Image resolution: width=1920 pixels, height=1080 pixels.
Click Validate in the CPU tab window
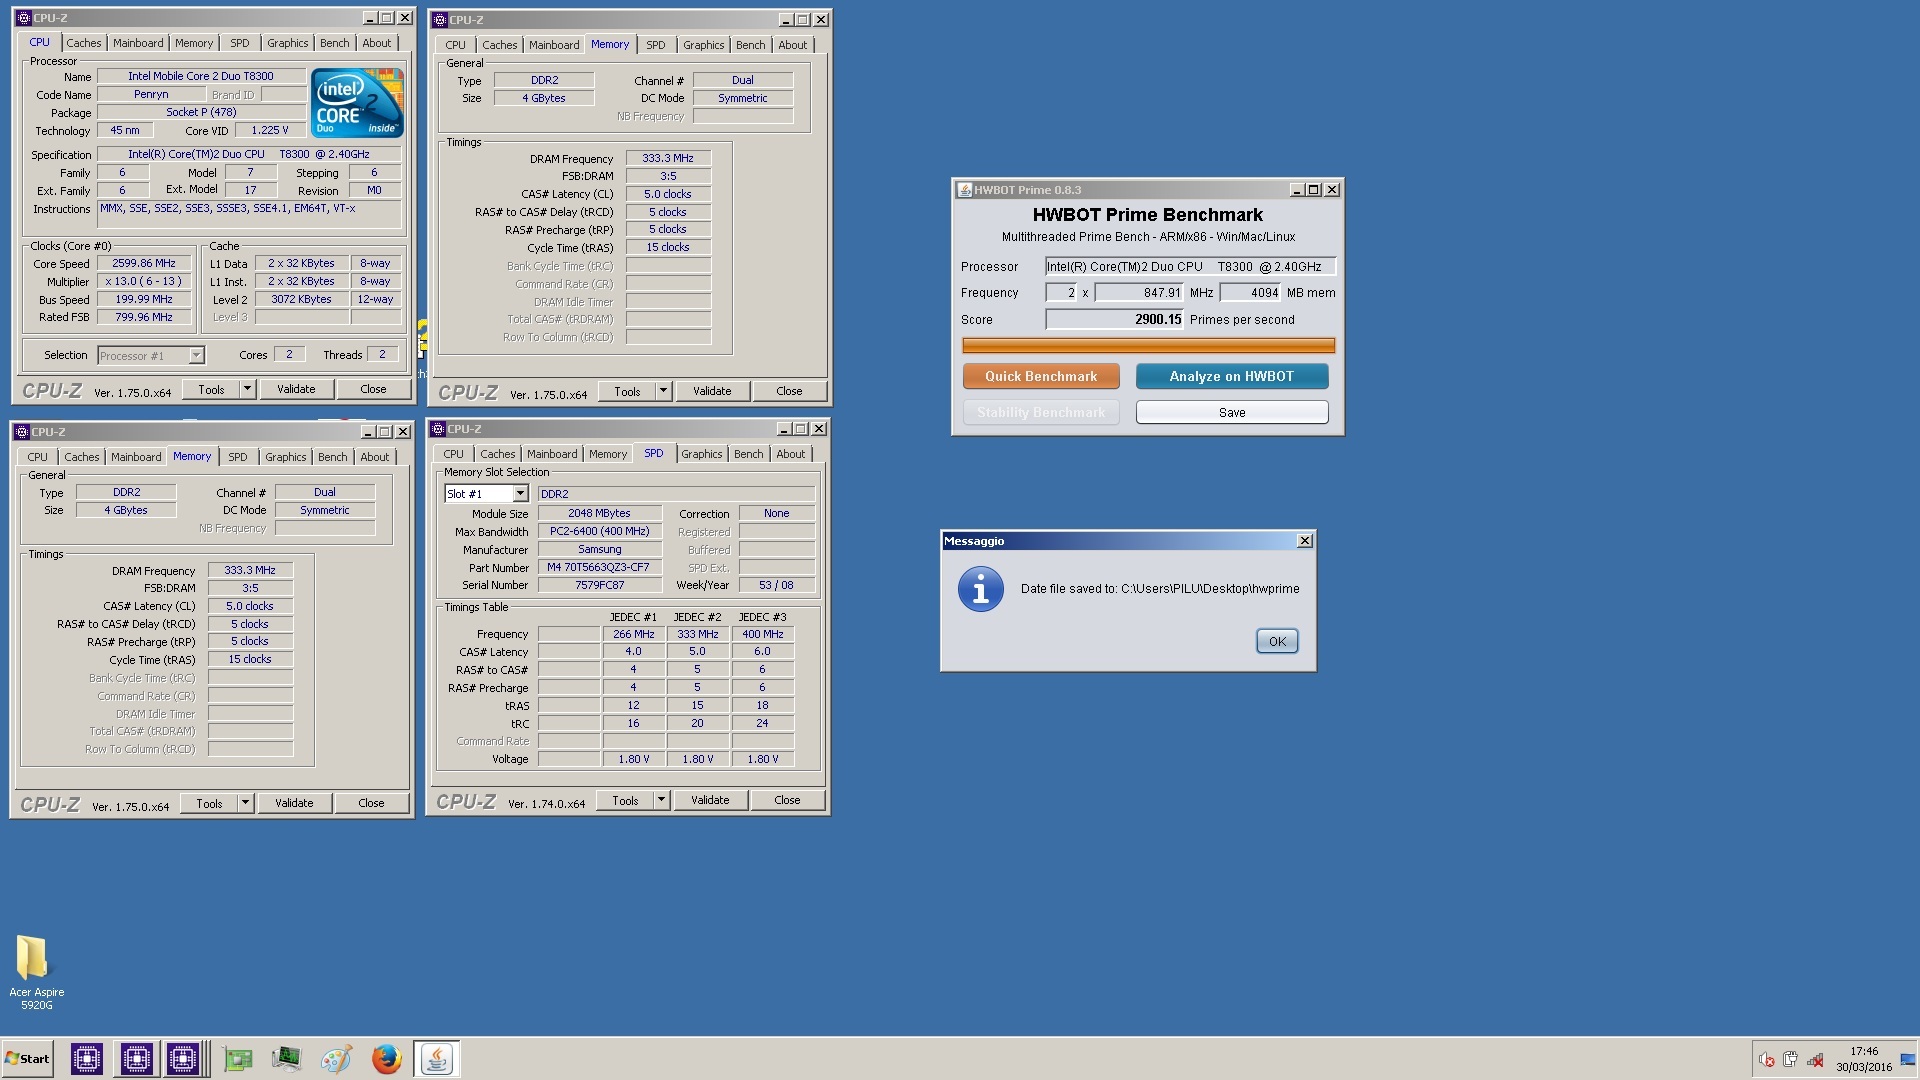(x=296, y=389)
